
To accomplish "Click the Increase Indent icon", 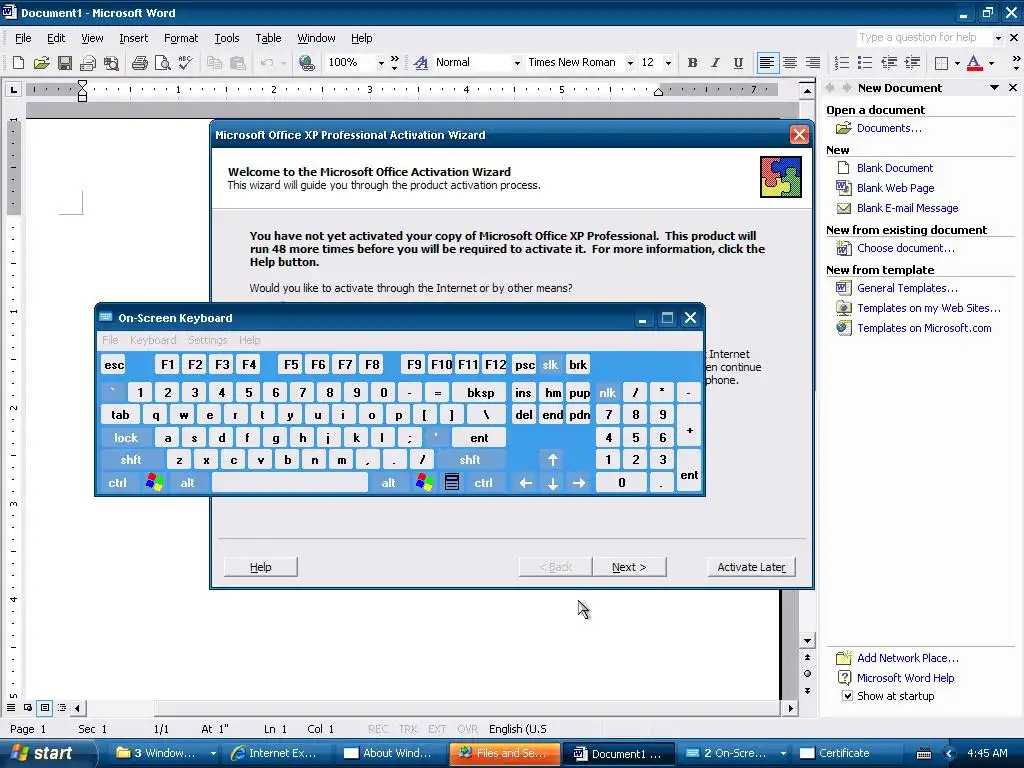I will click(912, 63).
